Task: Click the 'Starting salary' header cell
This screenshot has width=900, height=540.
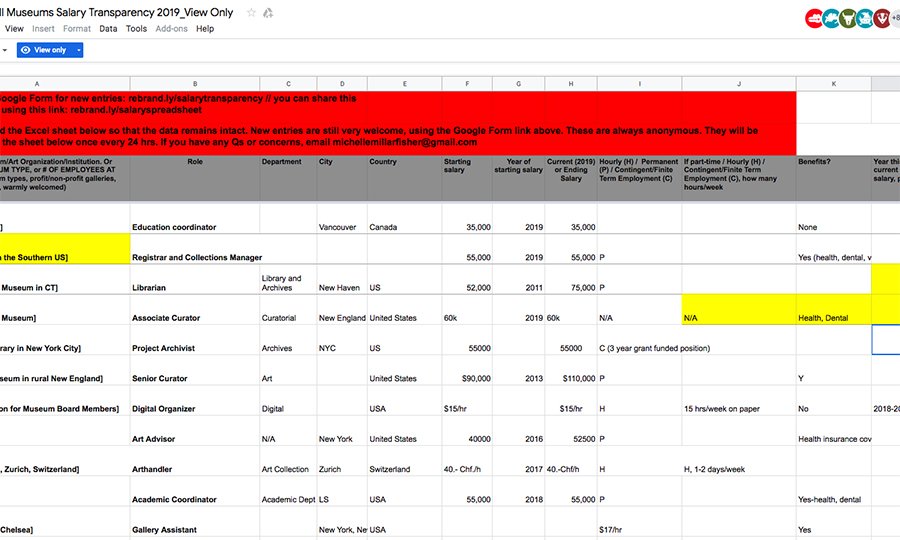Action: click(467, 178)
